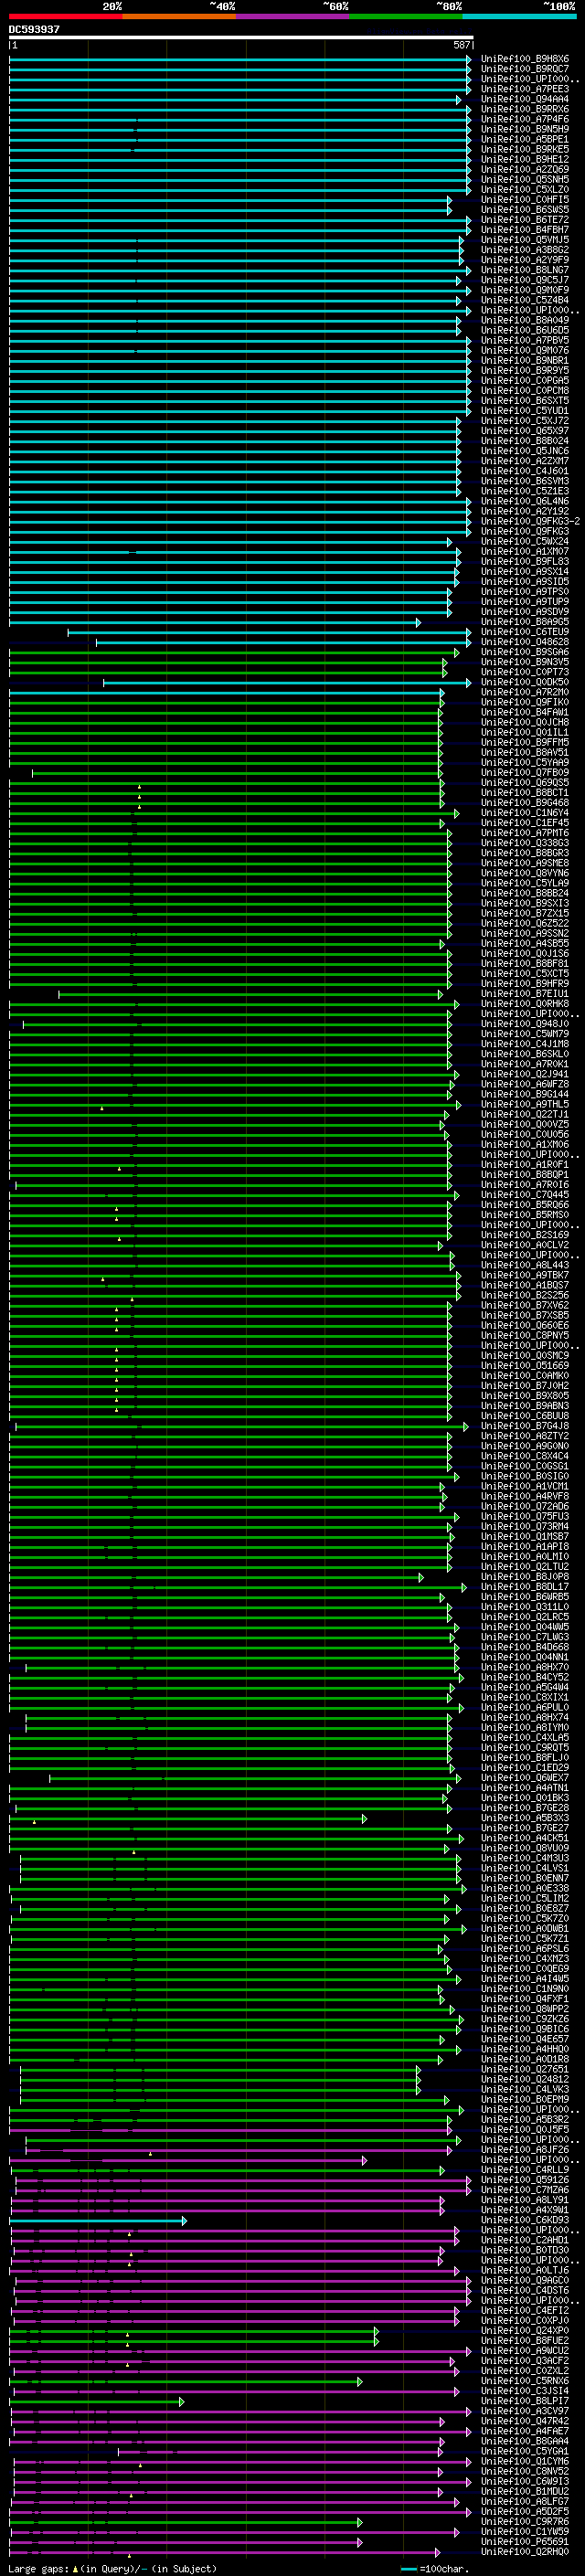Click hit label UniRef100_Q94AA4
This screenshot has width=585, height=2576.
(525, 99)
